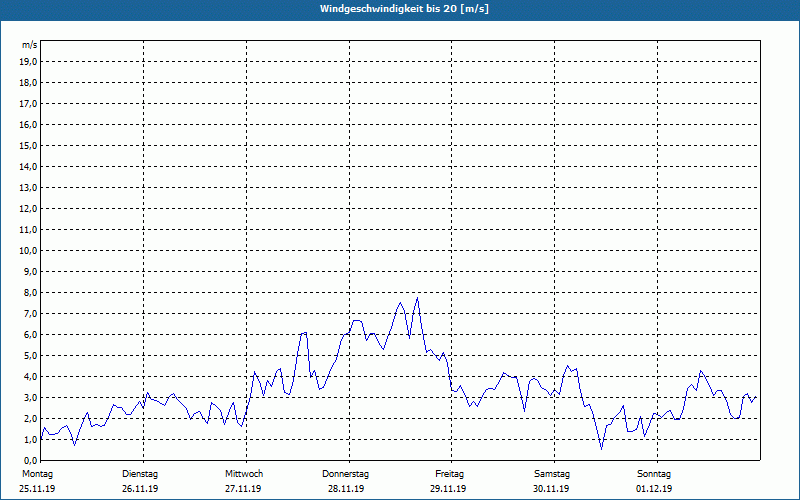Image resolution: width=800 pixels, height=500 pixels.
Task: Select the 'Dienstag' day label
Action: [140, 474]
